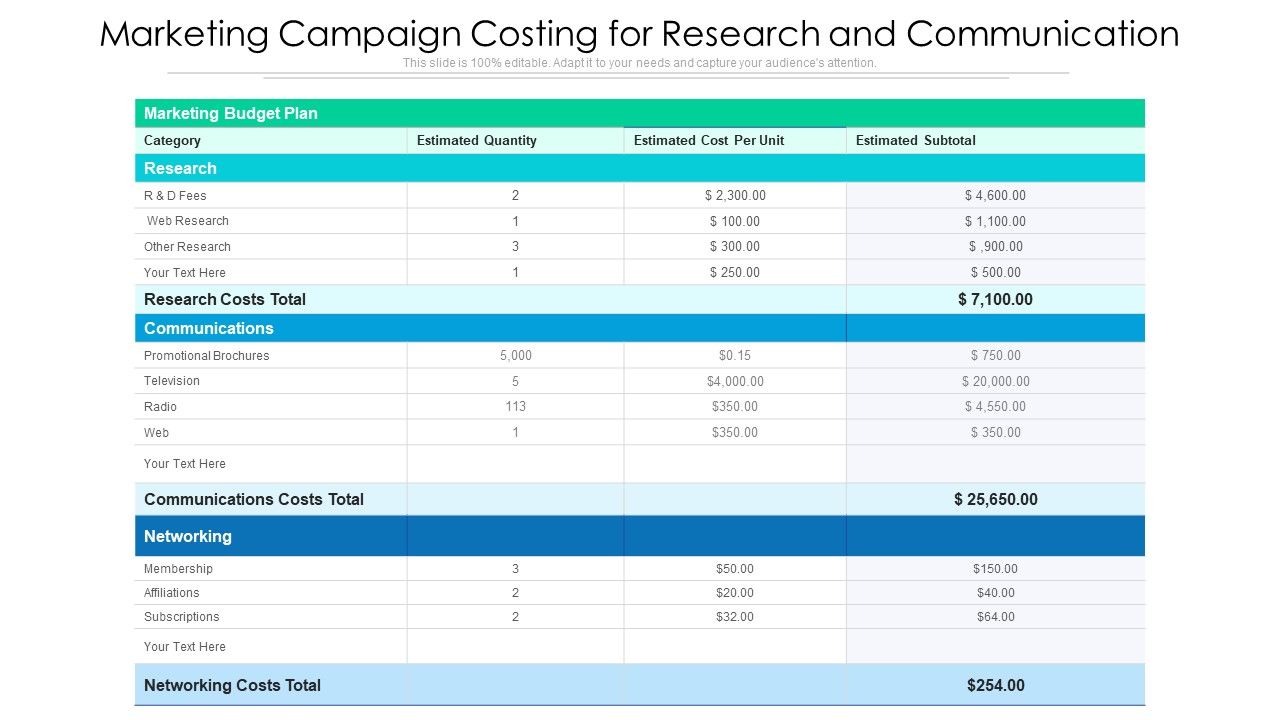The image size is (1280, 720).
Task: Select the $ 1,100.00 subtotal cell
Action: (x=995, y=222)
